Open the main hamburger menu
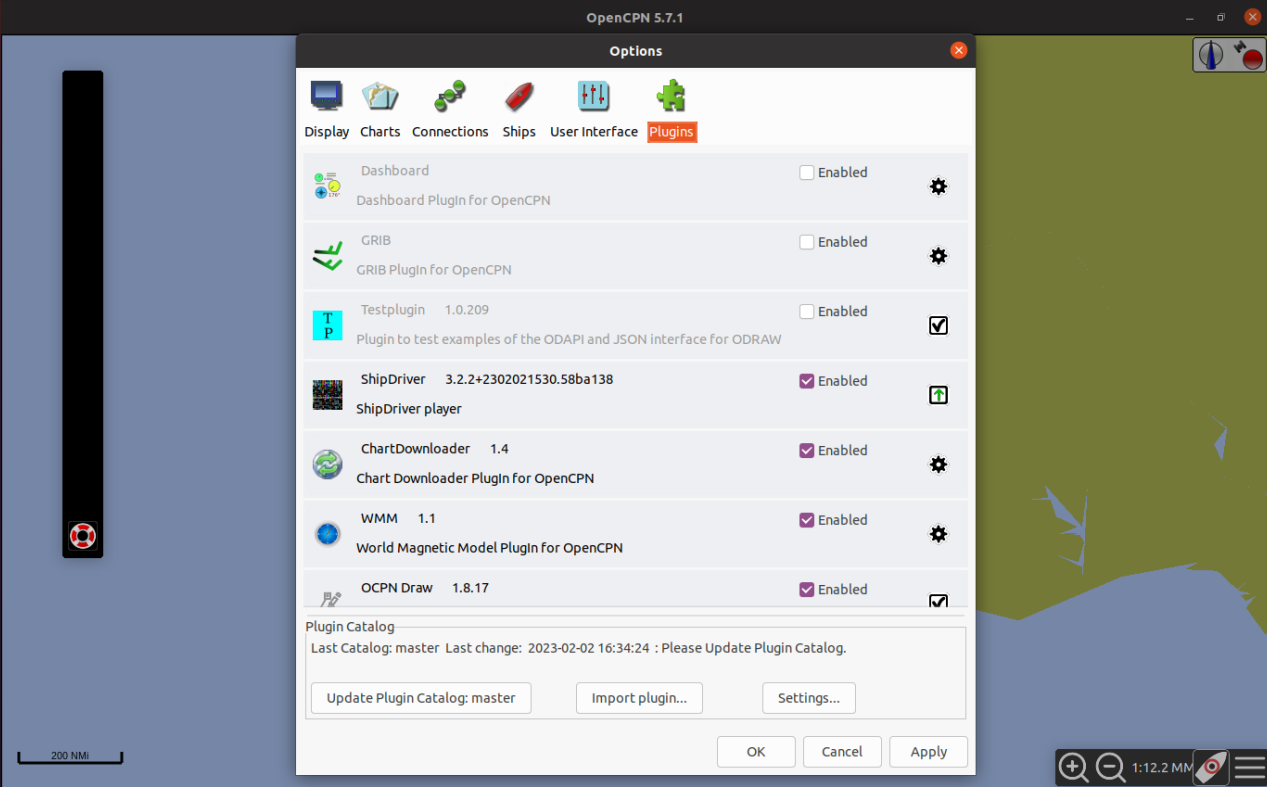 click(x=1250, y=767)
